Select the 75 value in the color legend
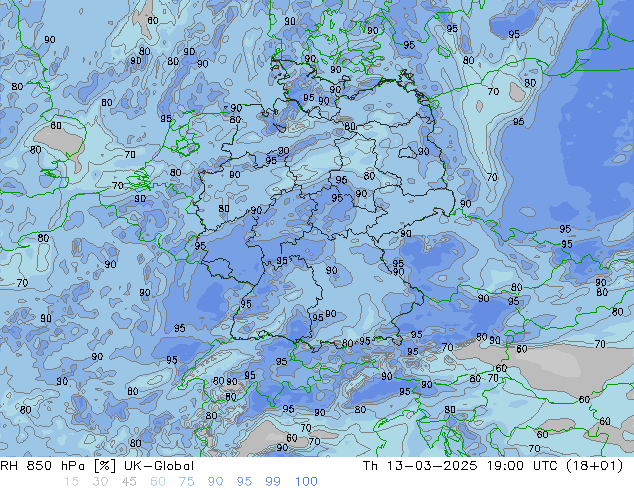 186,482
